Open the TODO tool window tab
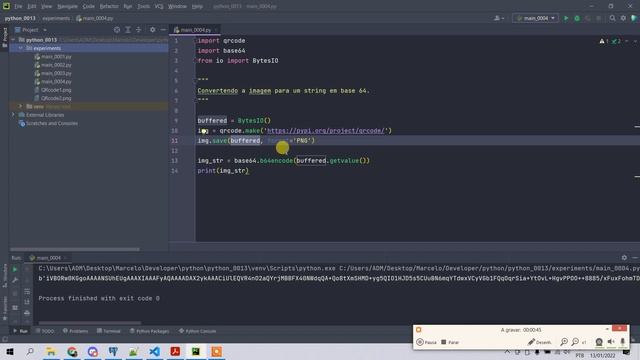 click(45, 331)
